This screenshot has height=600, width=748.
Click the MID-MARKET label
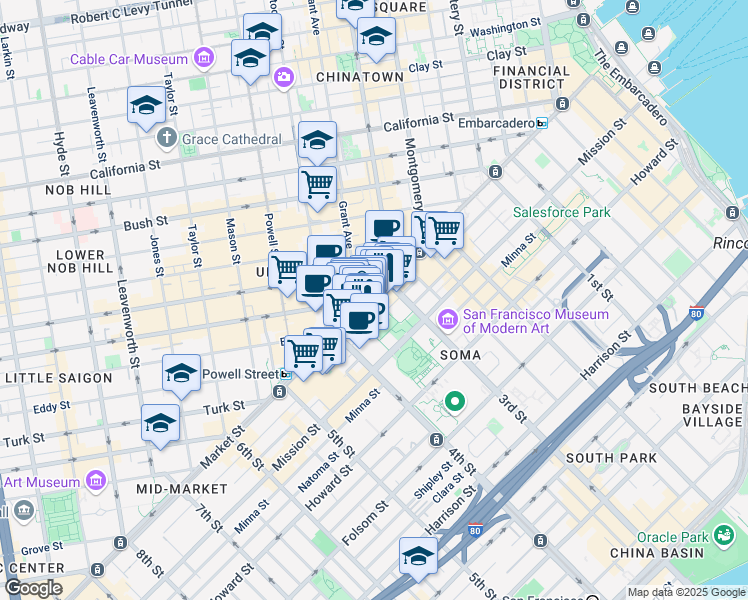click(x=182, y=489)
